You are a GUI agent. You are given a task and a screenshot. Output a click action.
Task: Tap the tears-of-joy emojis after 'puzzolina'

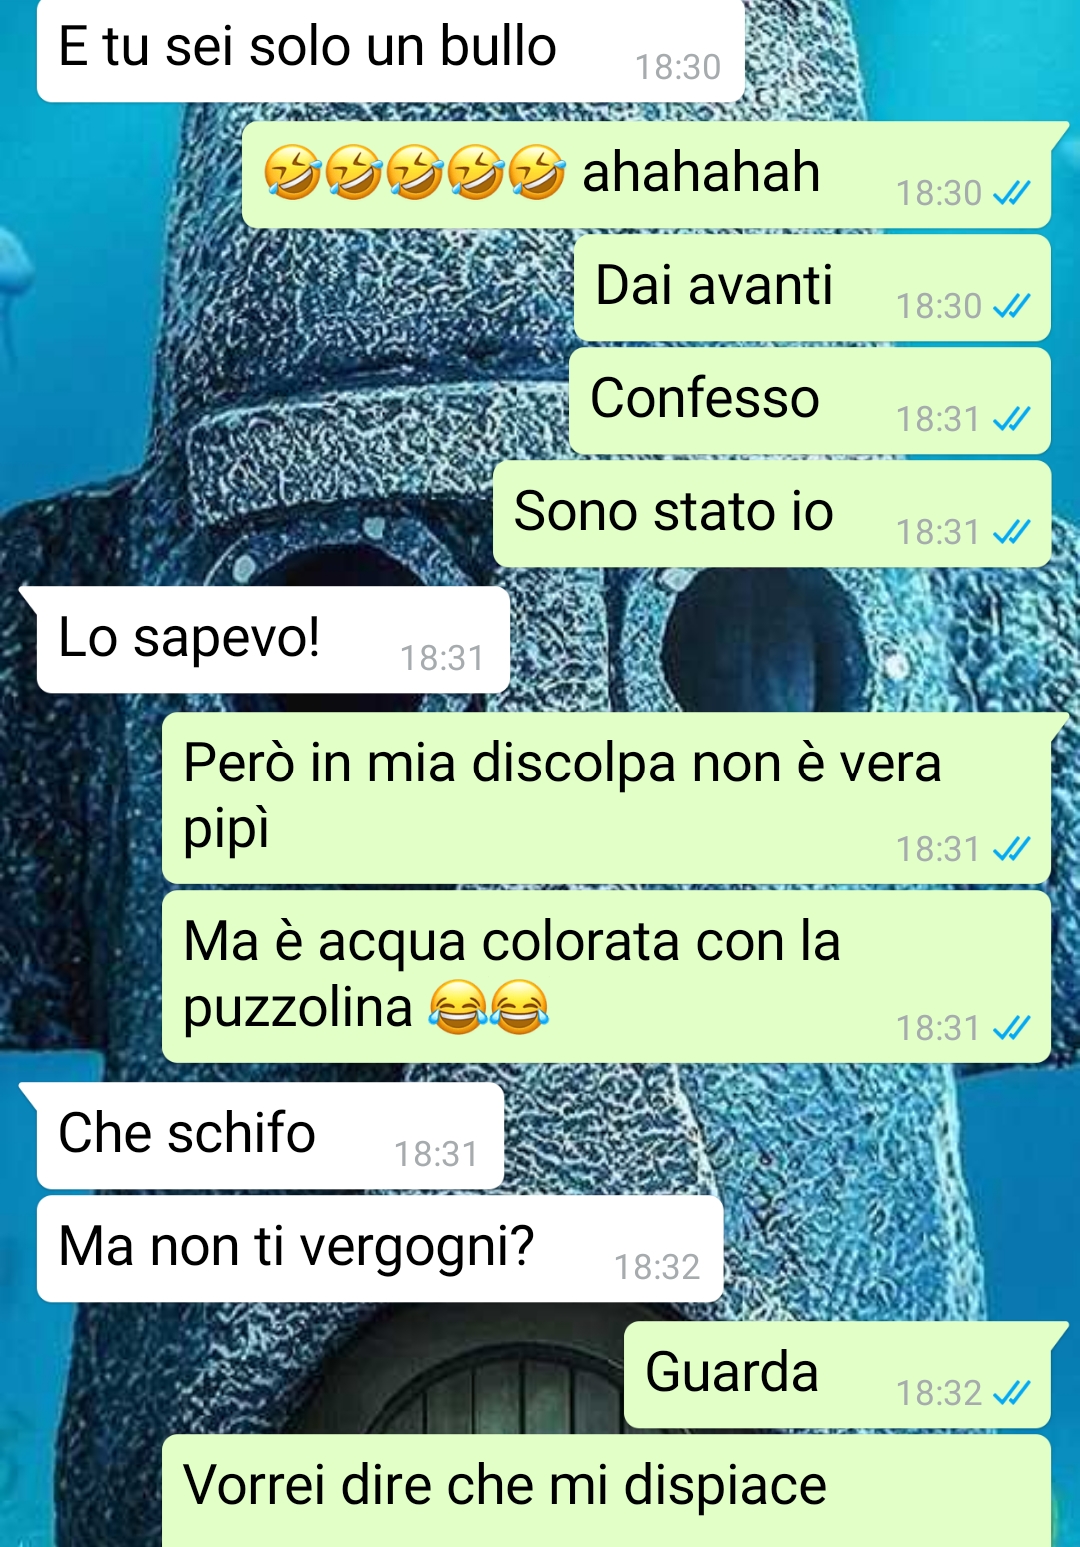(x=489, y=1007)
